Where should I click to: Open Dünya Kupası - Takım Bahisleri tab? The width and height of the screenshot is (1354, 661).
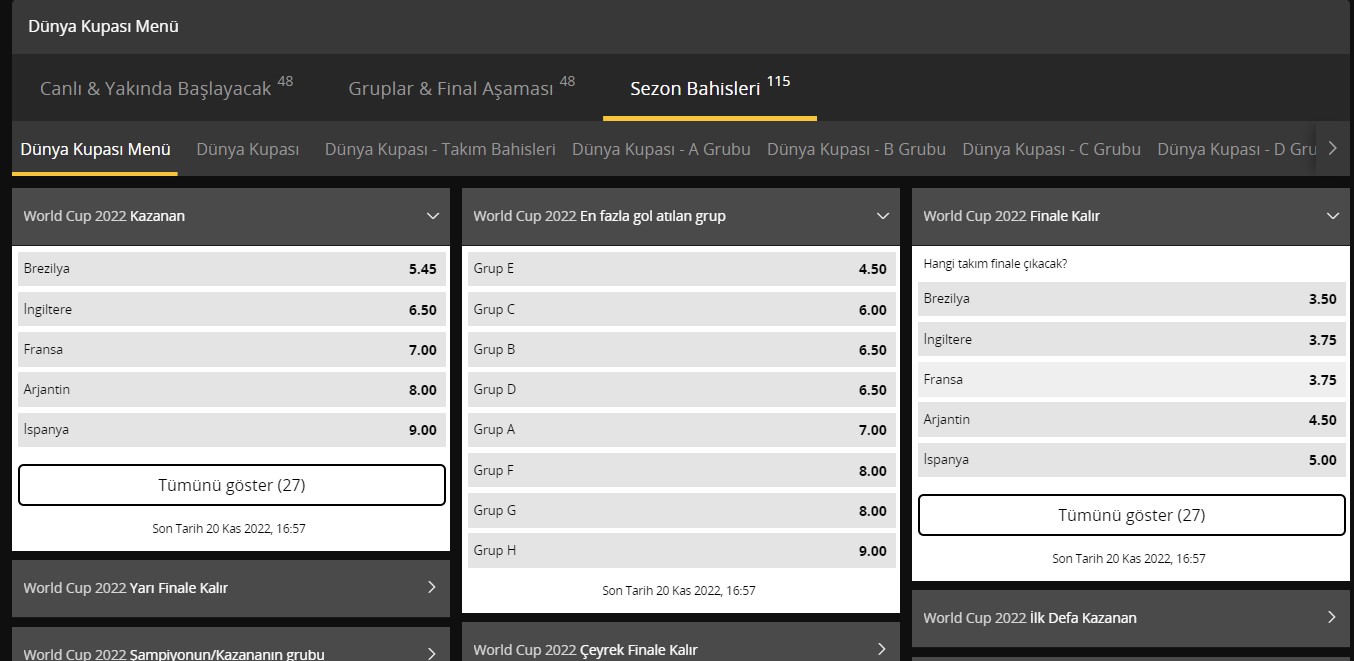[x=440, y=149]
